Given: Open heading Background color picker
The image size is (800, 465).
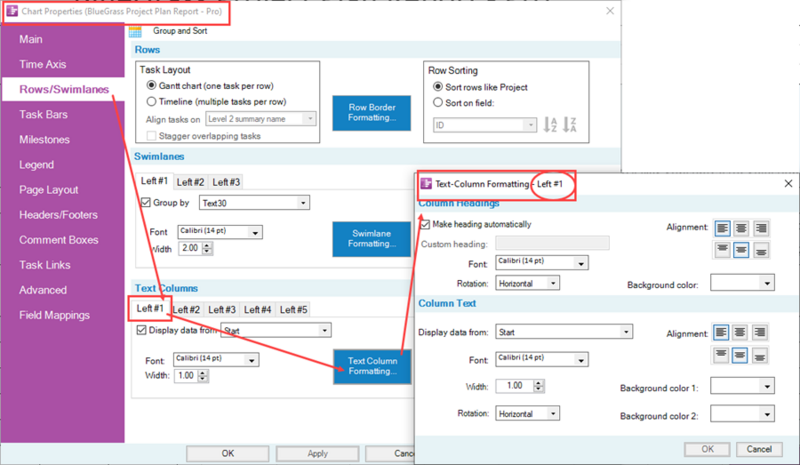Looking at the screenshot, I should tap(742, 283).
